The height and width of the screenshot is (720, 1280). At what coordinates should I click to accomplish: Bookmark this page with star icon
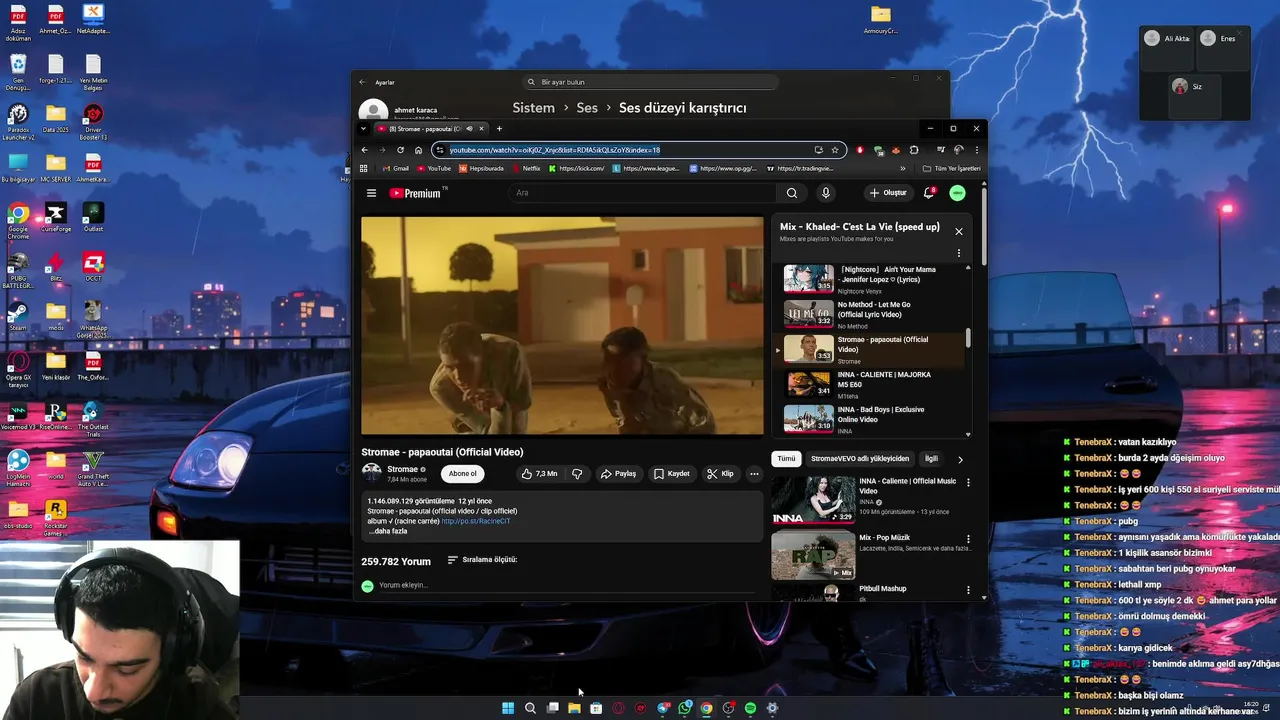click(835, 150)
